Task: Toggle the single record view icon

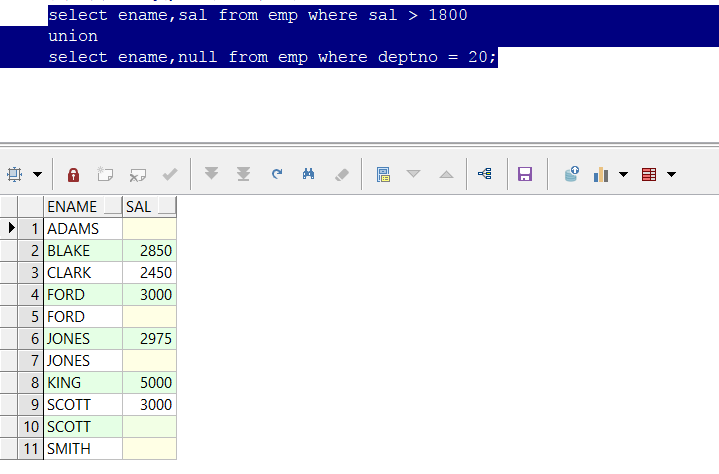Action: click(383, 174)
